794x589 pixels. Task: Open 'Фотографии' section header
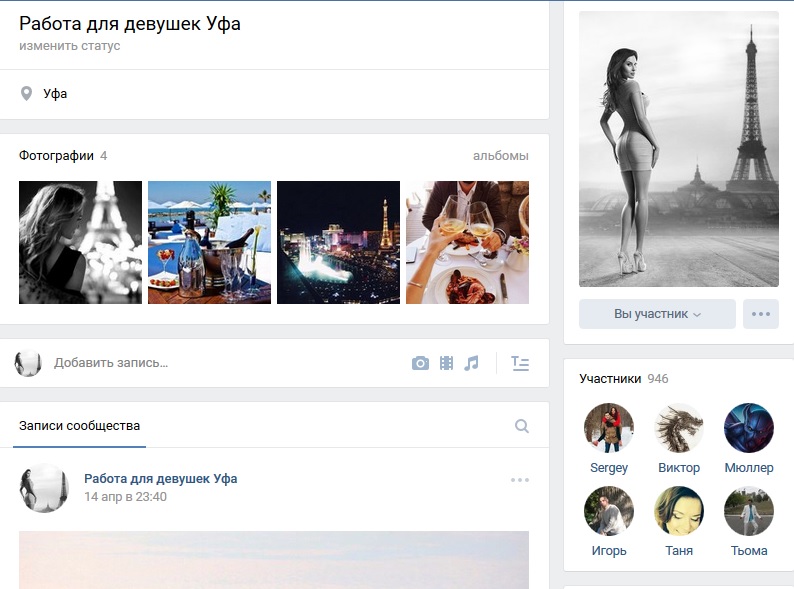(56, 155)
